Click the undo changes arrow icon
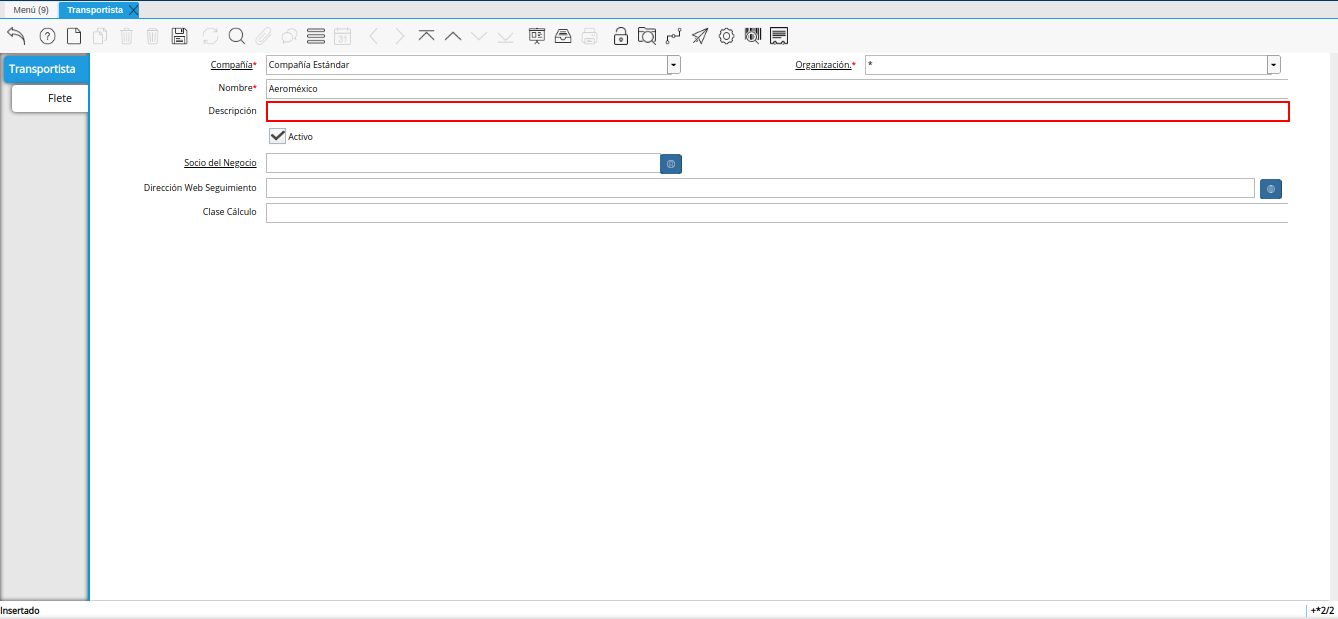 [x=16, y=36]
